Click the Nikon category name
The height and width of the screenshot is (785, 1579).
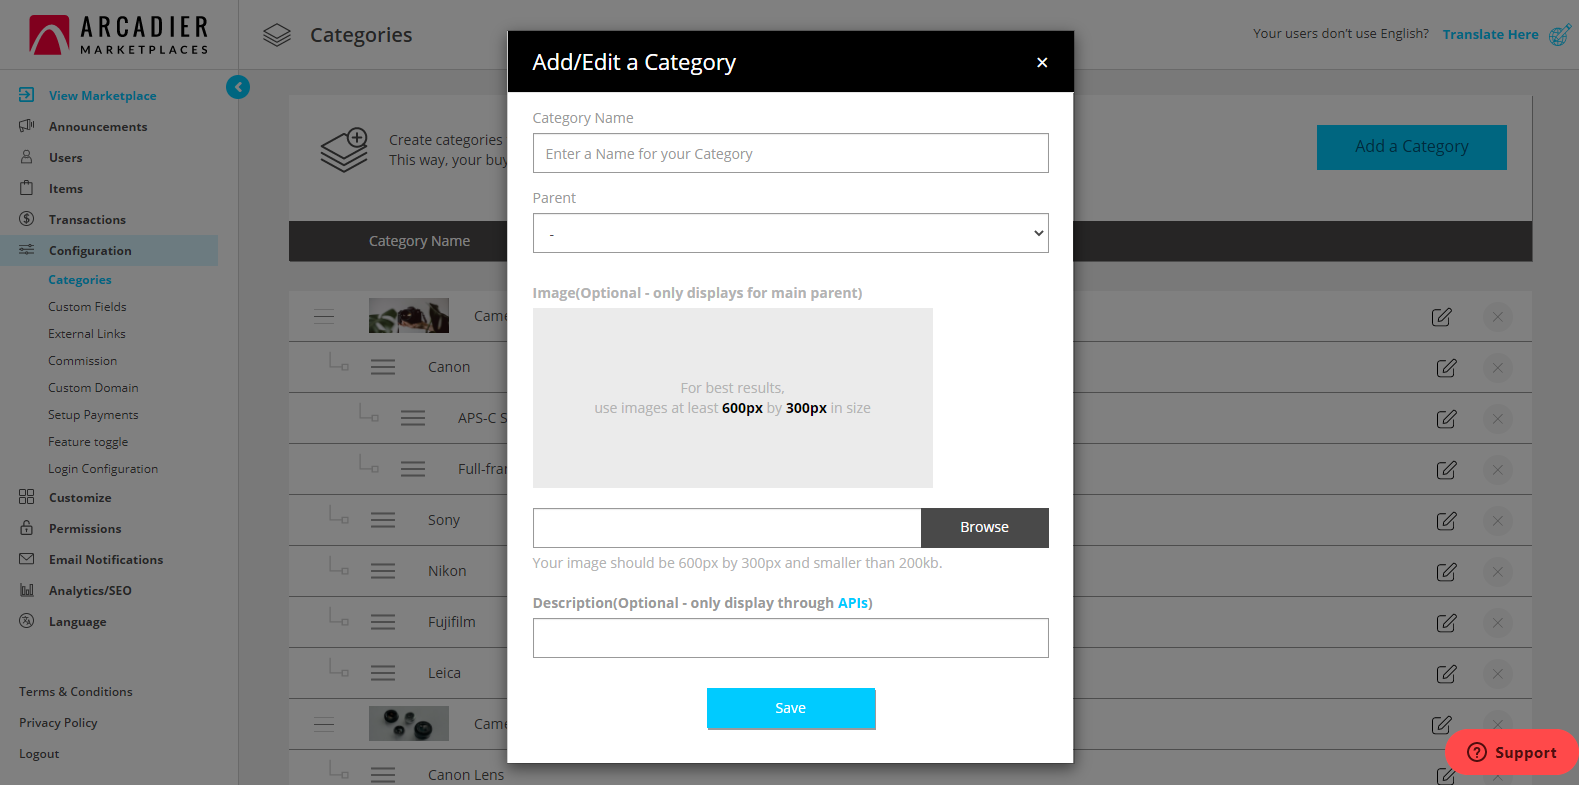[x=447, y=571]
